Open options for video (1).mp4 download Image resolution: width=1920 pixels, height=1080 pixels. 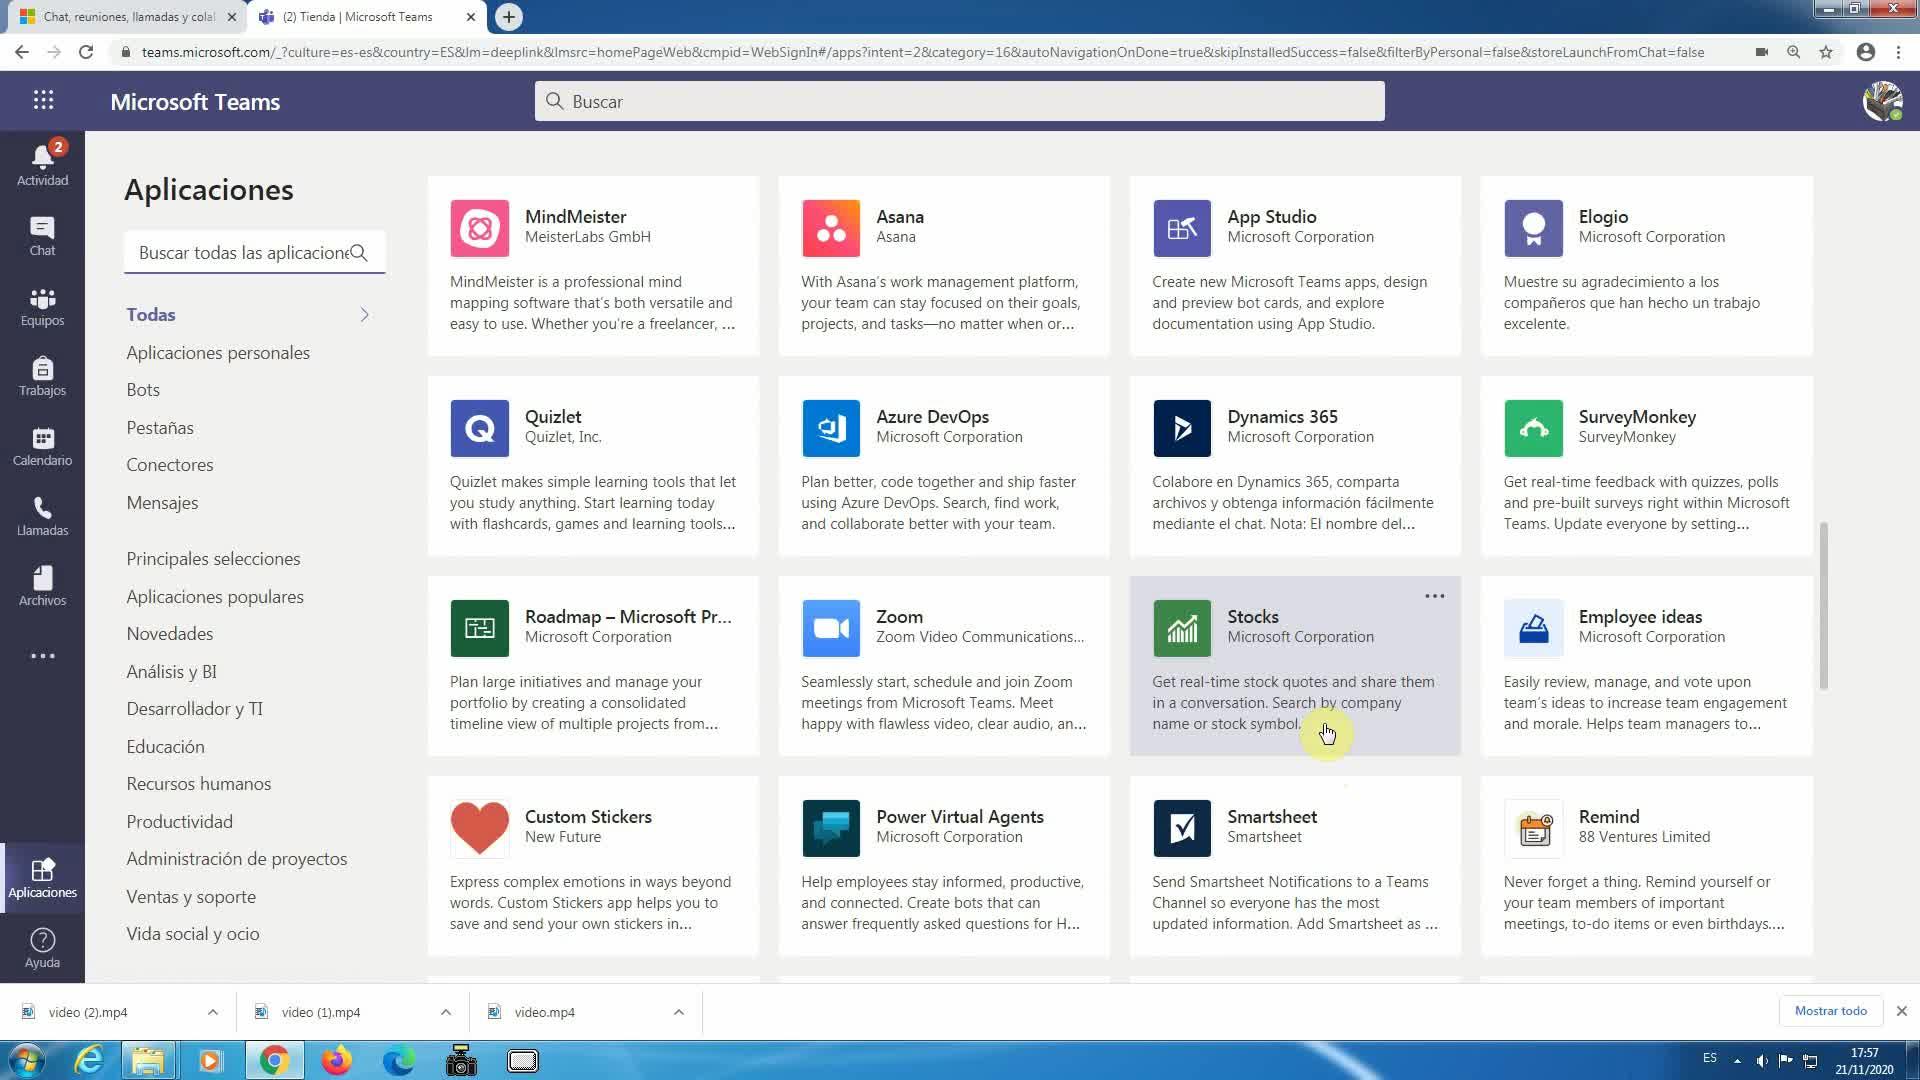(445, 1012)
